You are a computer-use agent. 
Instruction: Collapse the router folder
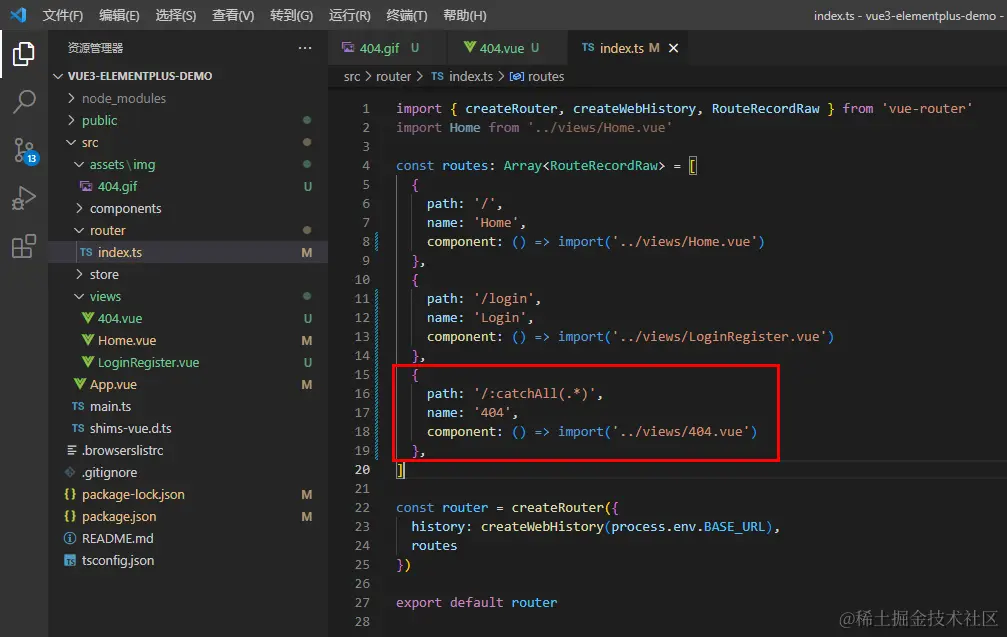(x=79, y=230)
